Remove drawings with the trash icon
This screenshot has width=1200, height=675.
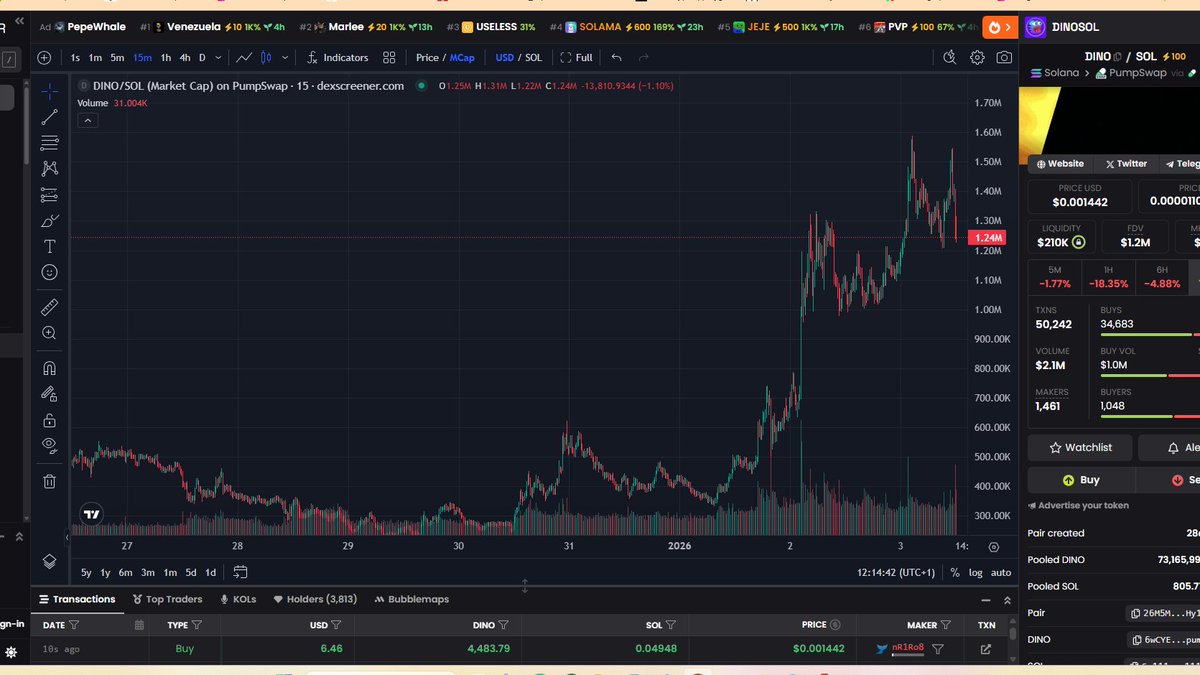click(49, 481)
